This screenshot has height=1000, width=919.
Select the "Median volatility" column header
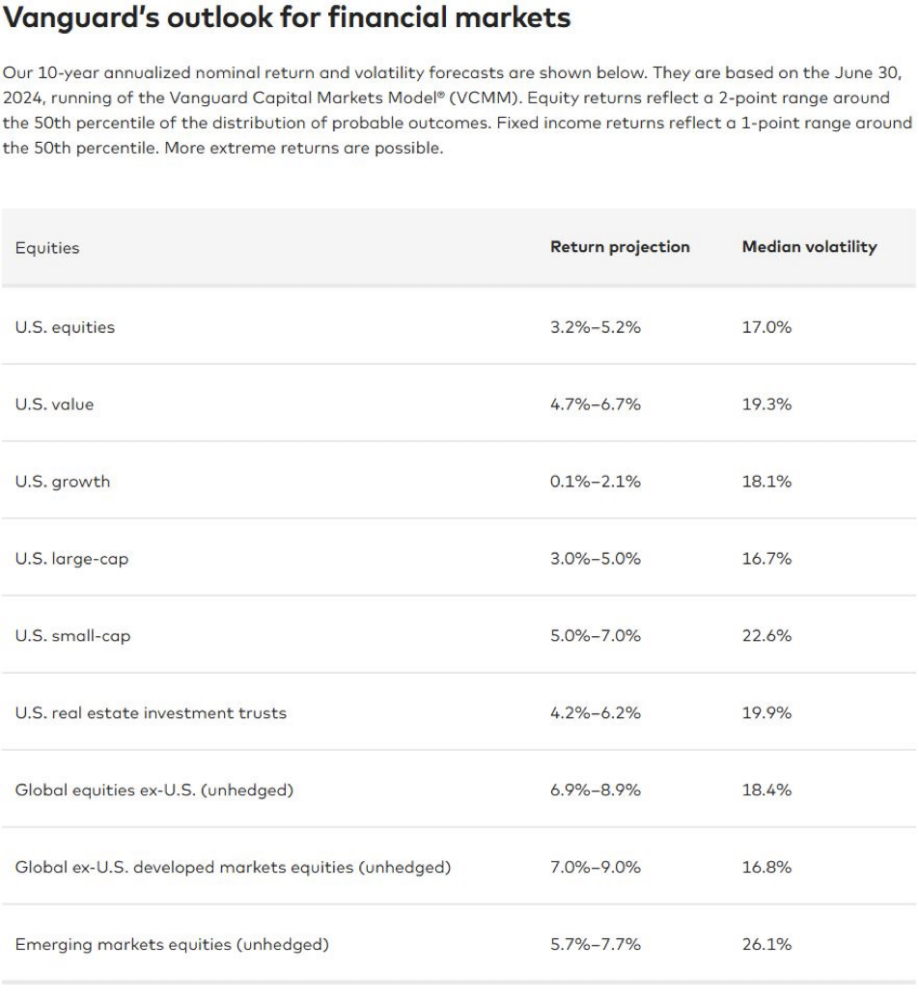(x=809, y=247)
